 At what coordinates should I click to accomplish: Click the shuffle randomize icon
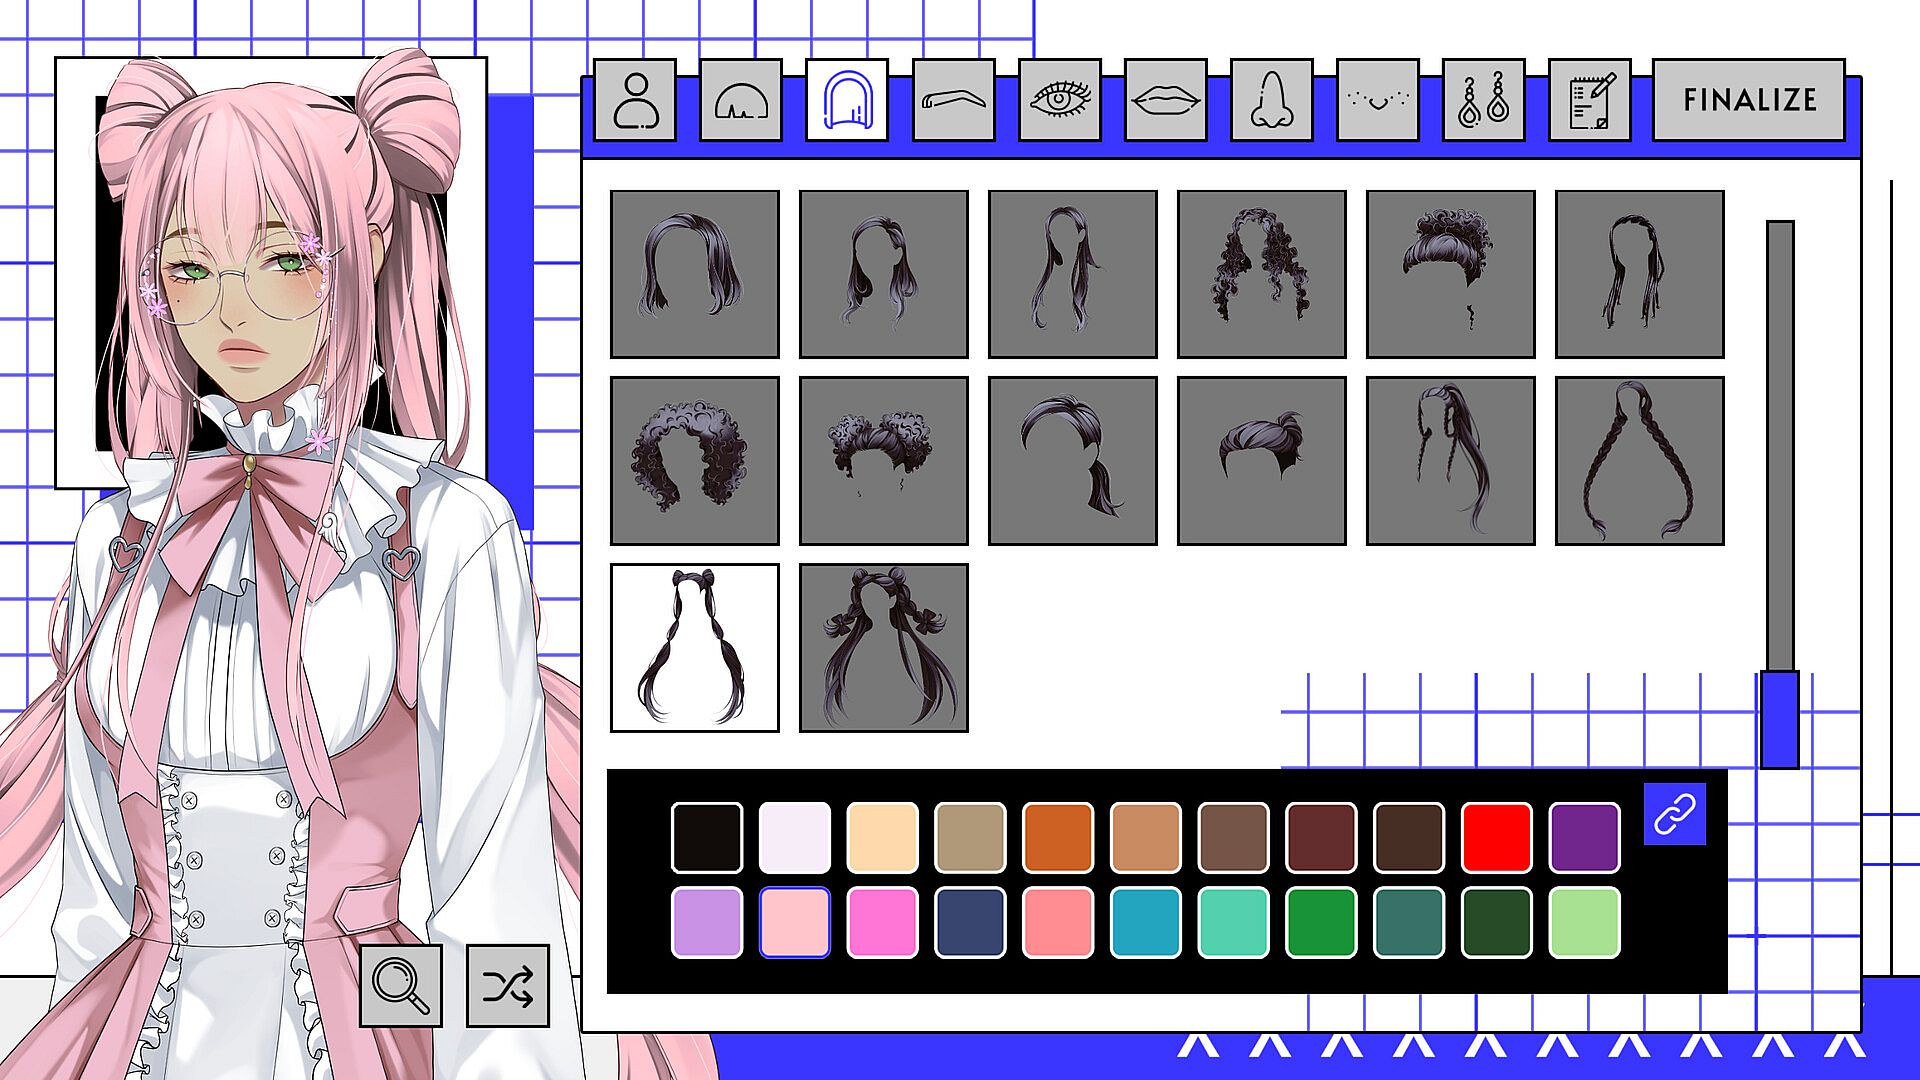click(508, 986)
